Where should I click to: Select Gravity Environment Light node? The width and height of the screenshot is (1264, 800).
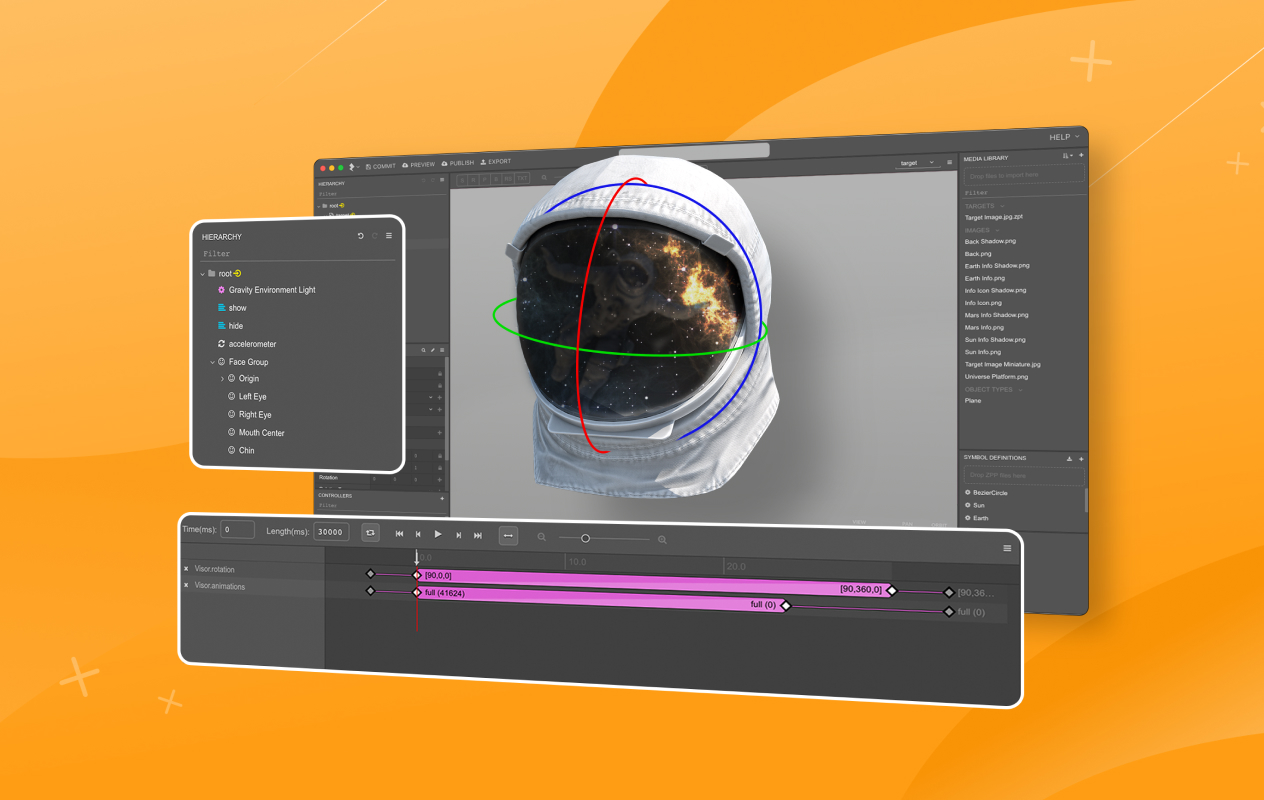[x=266, y=290]
